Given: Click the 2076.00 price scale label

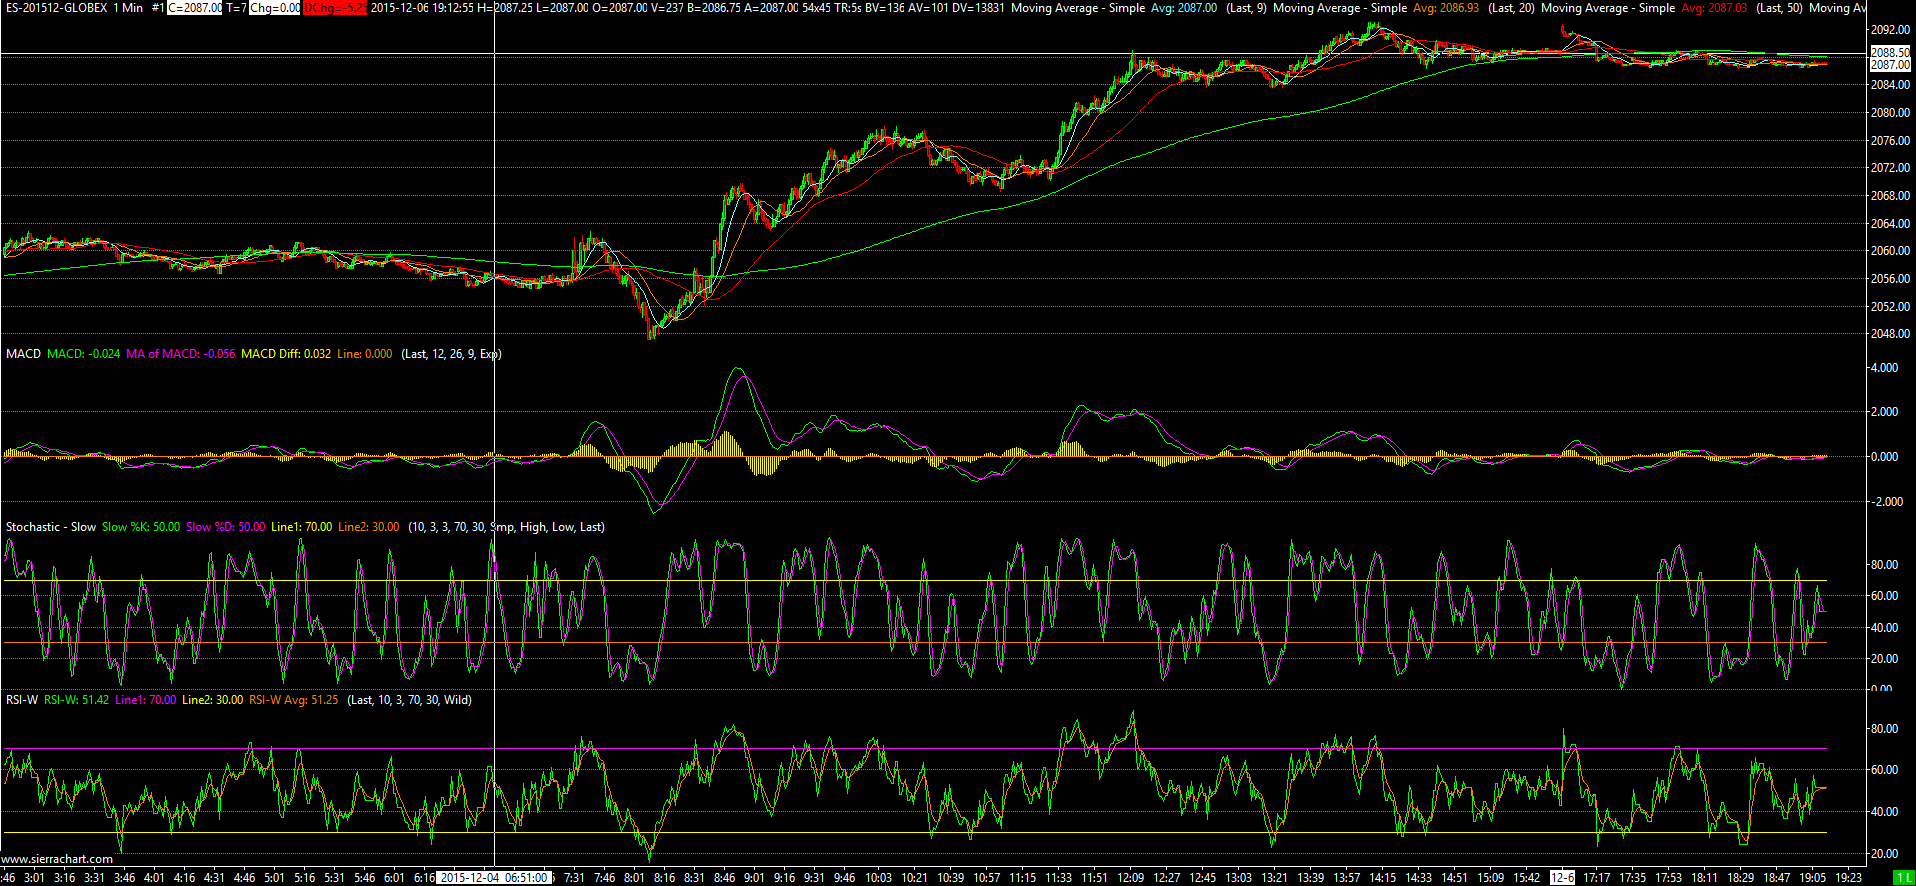Looking at the screenshot, I should [x=1890, y=140].
